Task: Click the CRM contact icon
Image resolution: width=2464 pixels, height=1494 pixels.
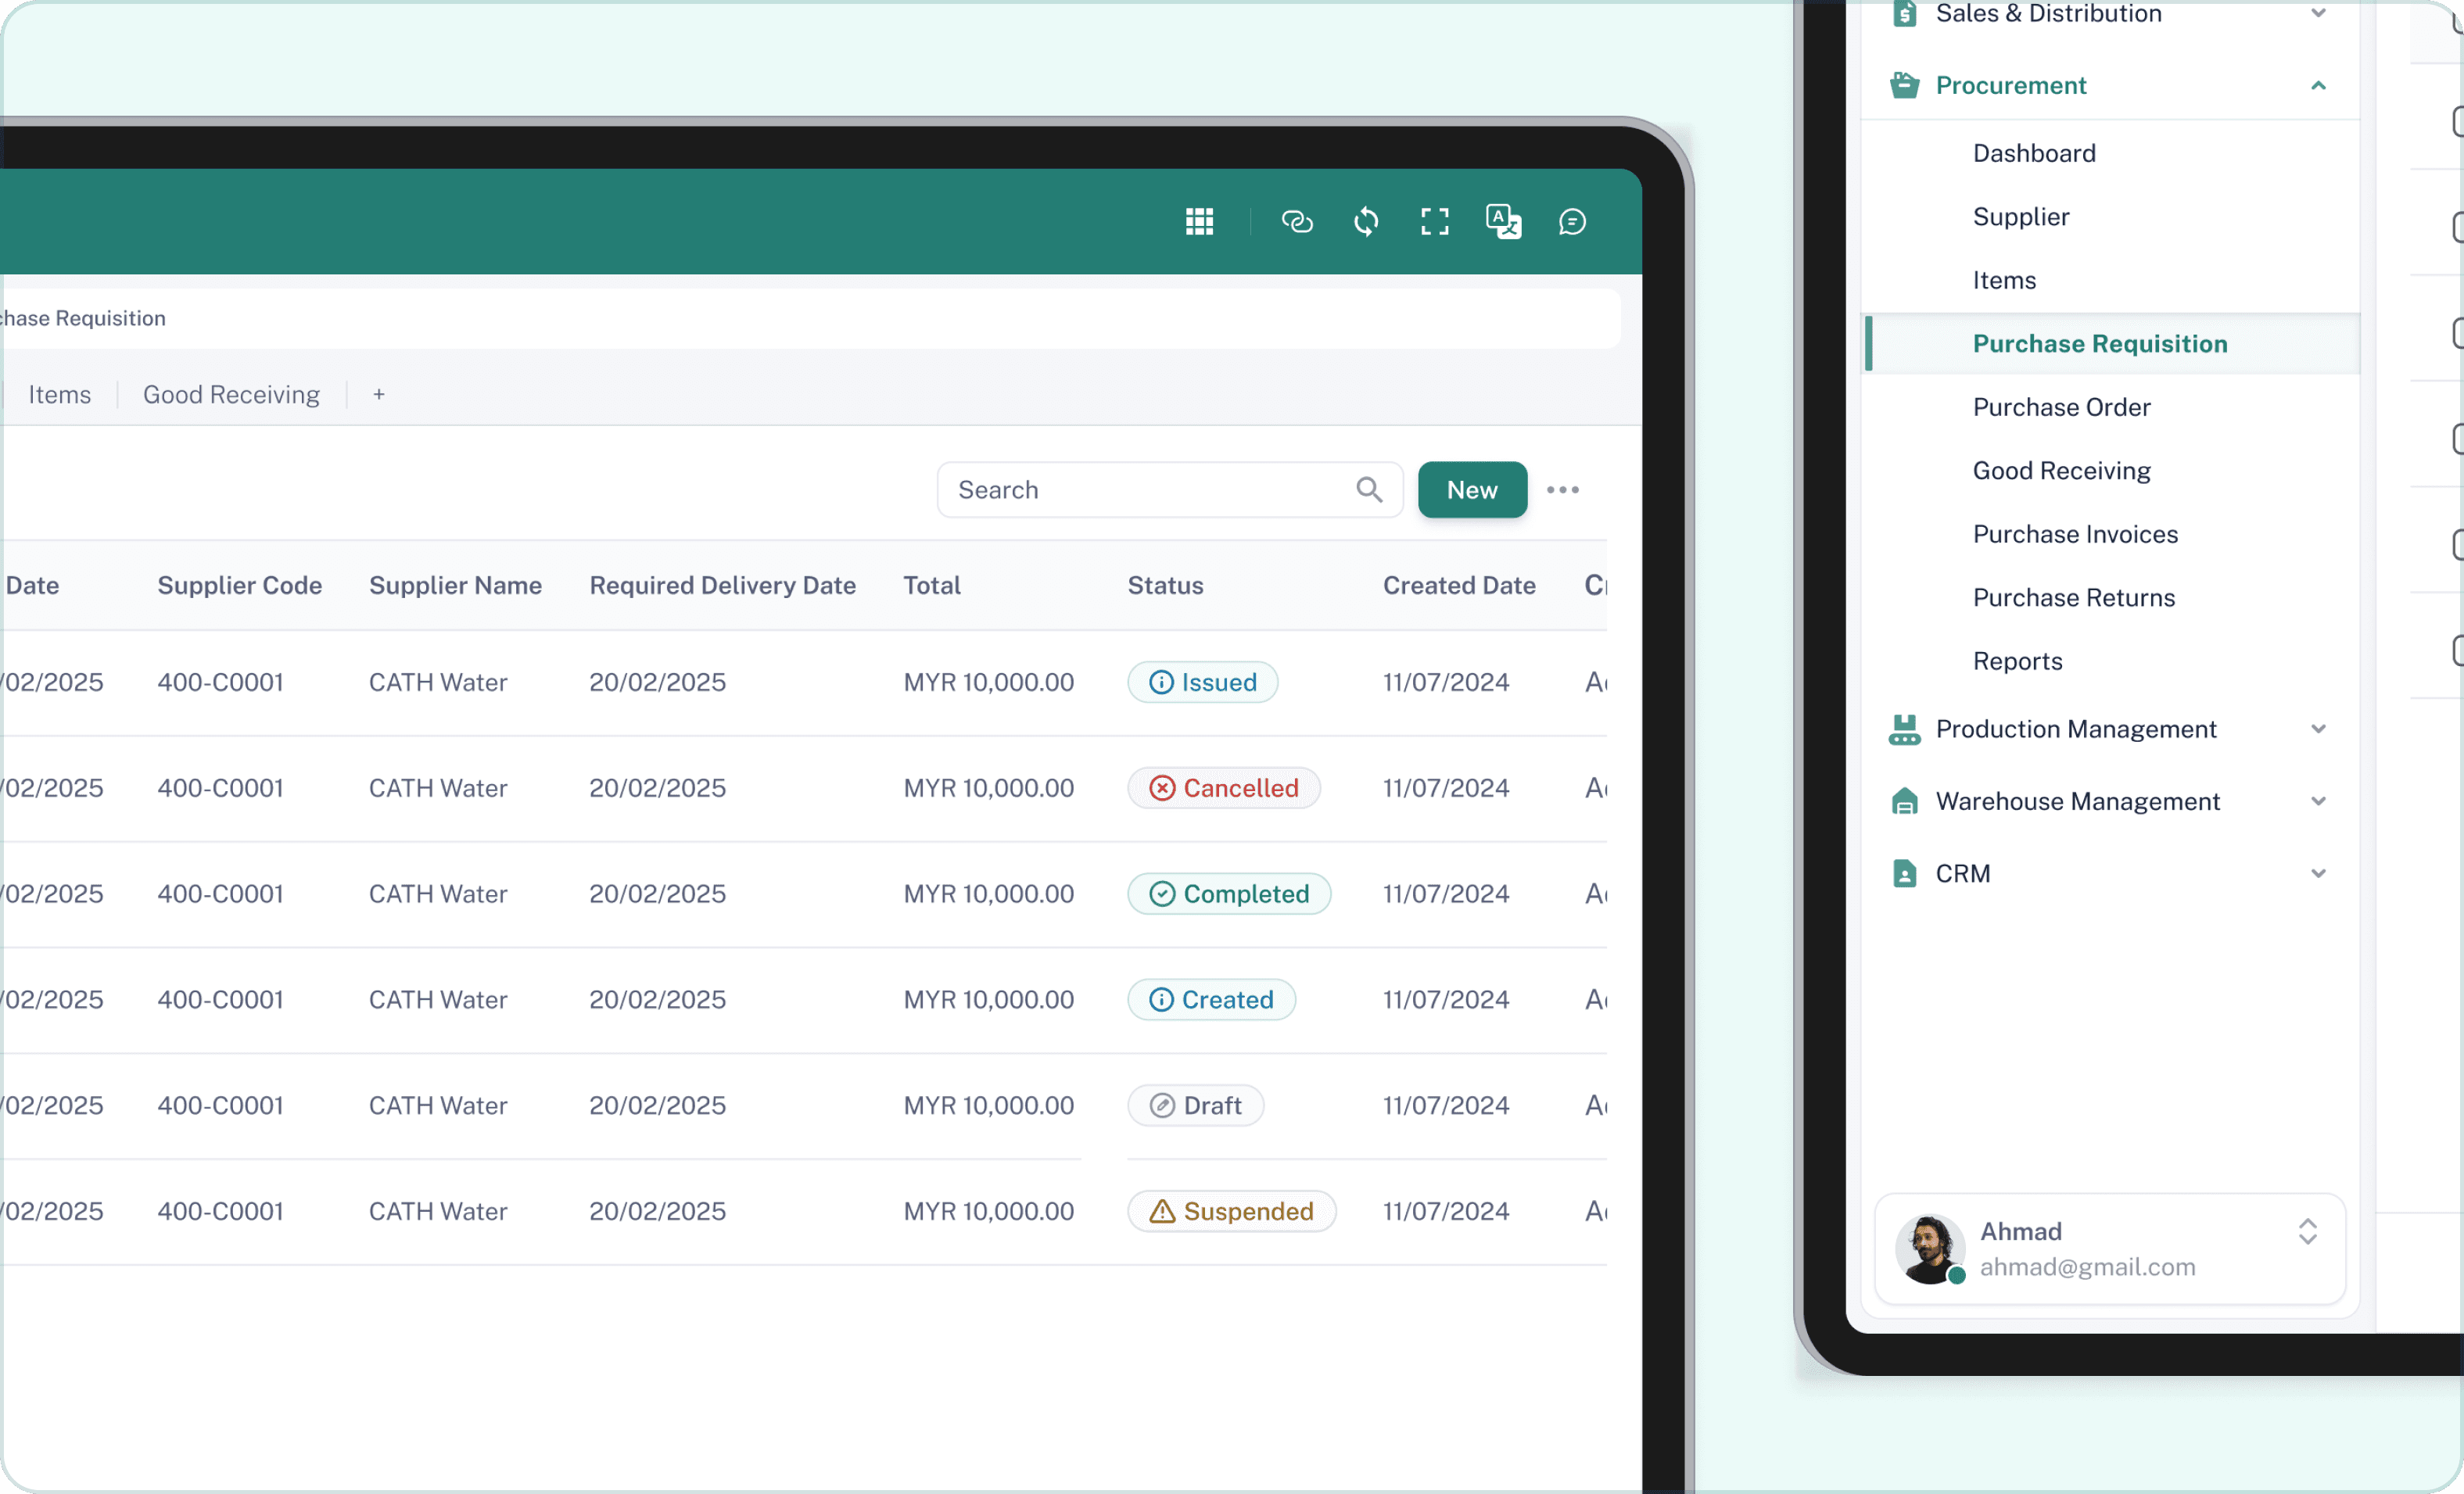Action: 1904,873
